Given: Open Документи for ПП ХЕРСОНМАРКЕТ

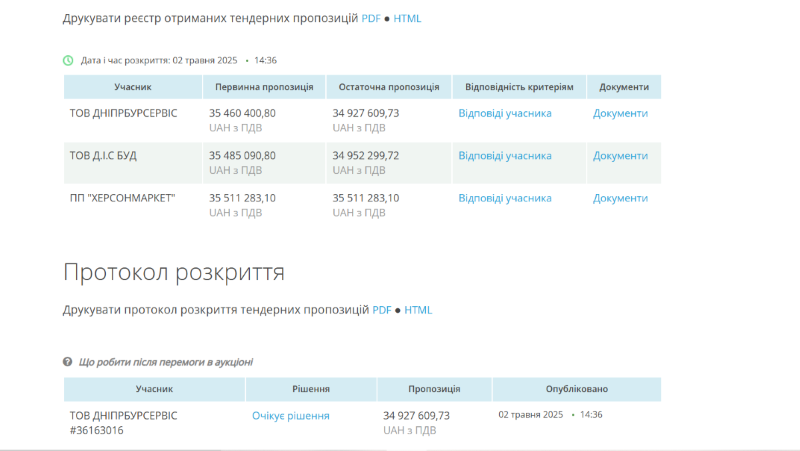Looking at the screenshot, I should pos(620,198).
